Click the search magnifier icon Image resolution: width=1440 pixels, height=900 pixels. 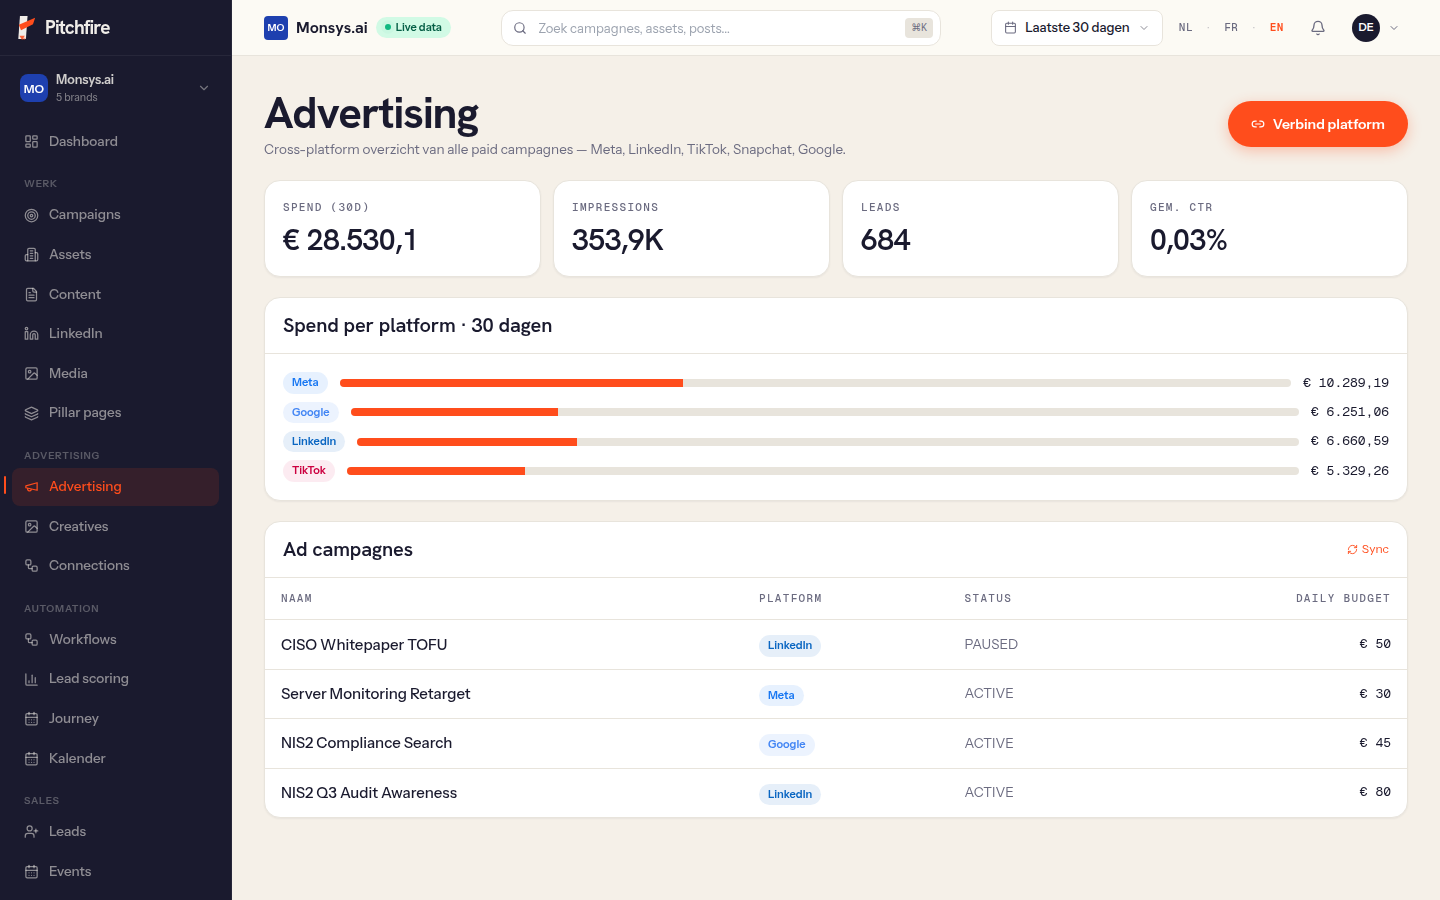click(x=520, y=28)
